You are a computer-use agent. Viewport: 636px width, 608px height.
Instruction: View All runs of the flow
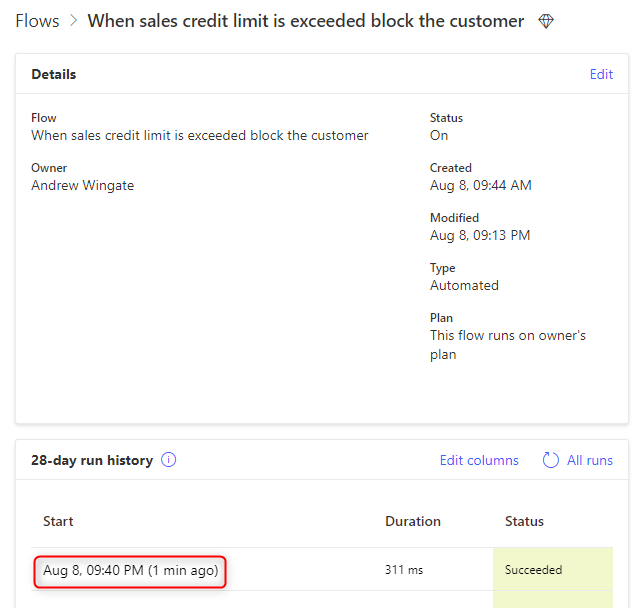pyautogui.click(x=589, y=460)
